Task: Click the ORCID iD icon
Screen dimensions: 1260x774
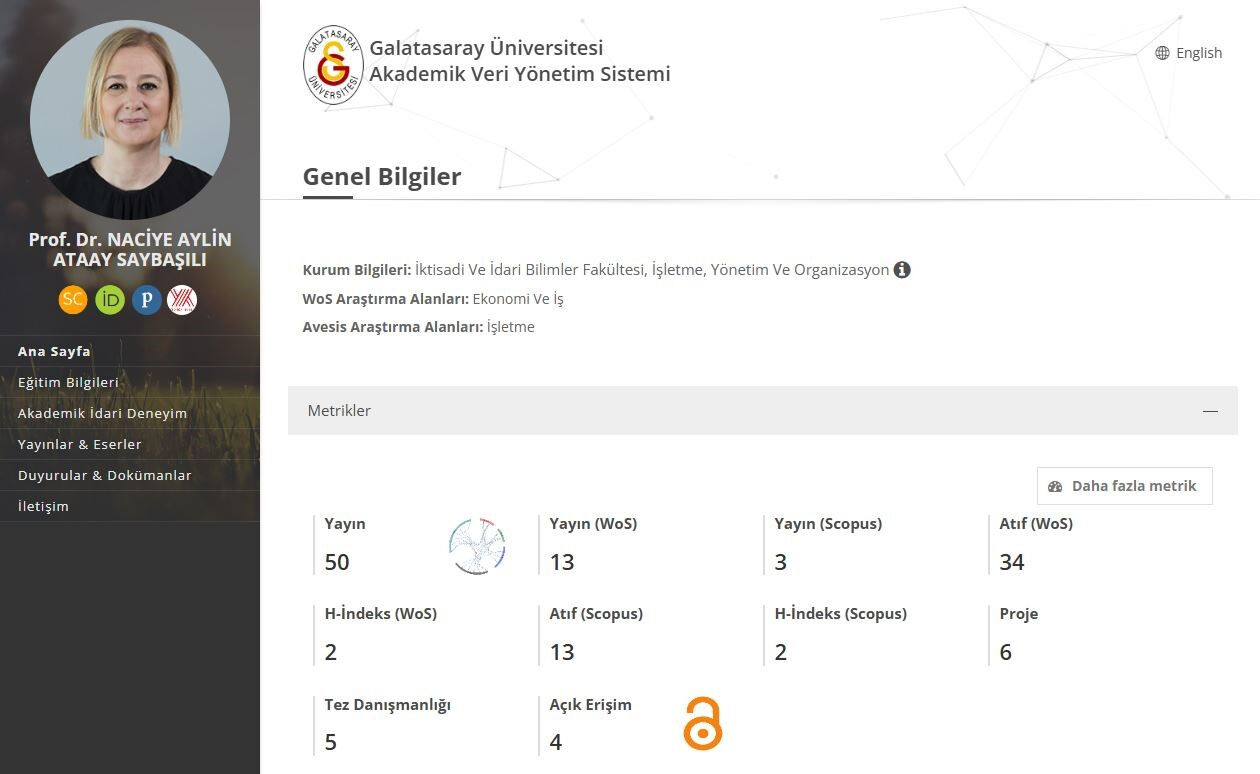Action: 110,299
